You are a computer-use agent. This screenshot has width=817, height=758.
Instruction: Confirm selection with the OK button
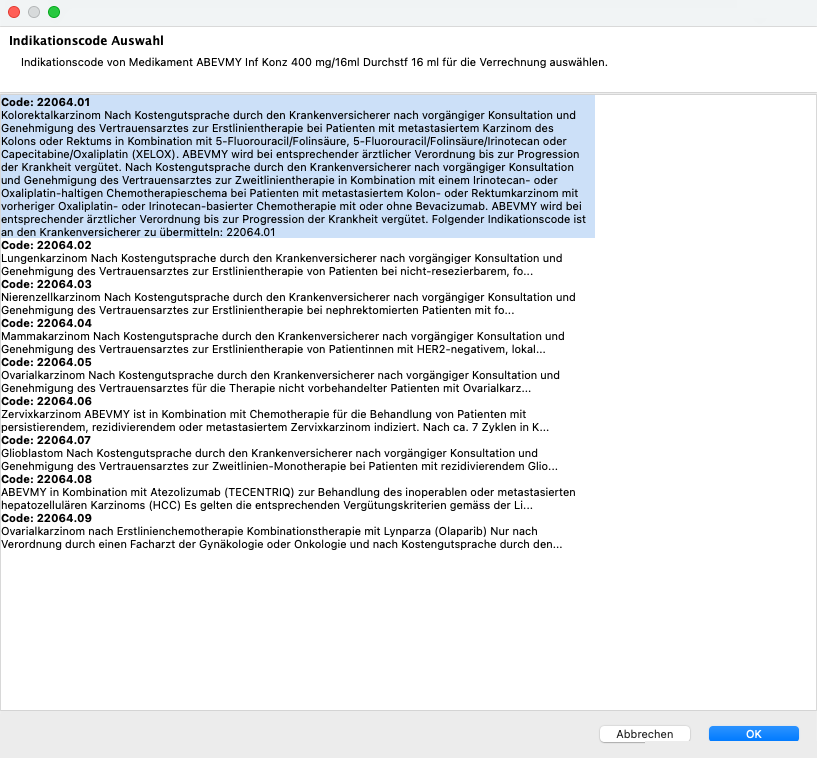click(x=753, y=734)
